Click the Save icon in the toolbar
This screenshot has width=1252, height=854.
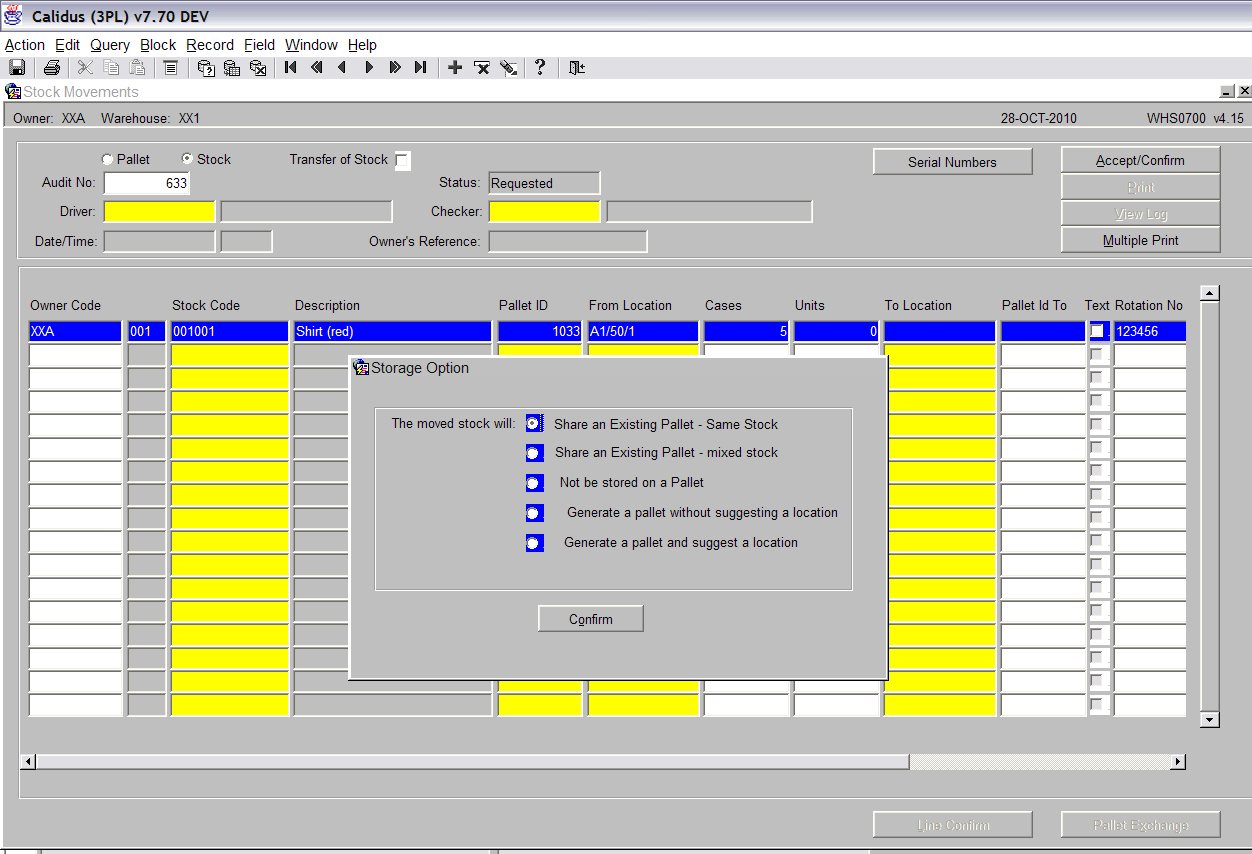pyautogui.click(x=17, y=68)
